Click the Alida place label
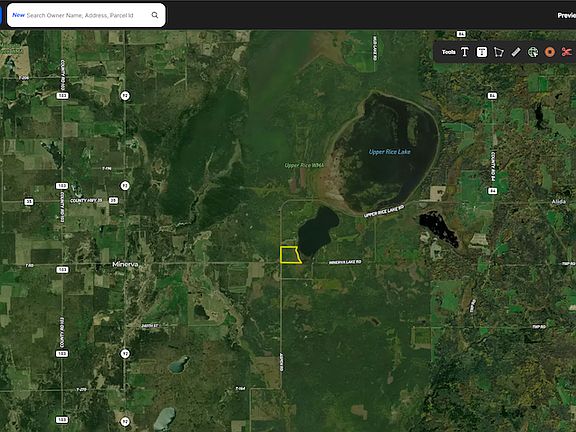 click(x=559, y=202)
